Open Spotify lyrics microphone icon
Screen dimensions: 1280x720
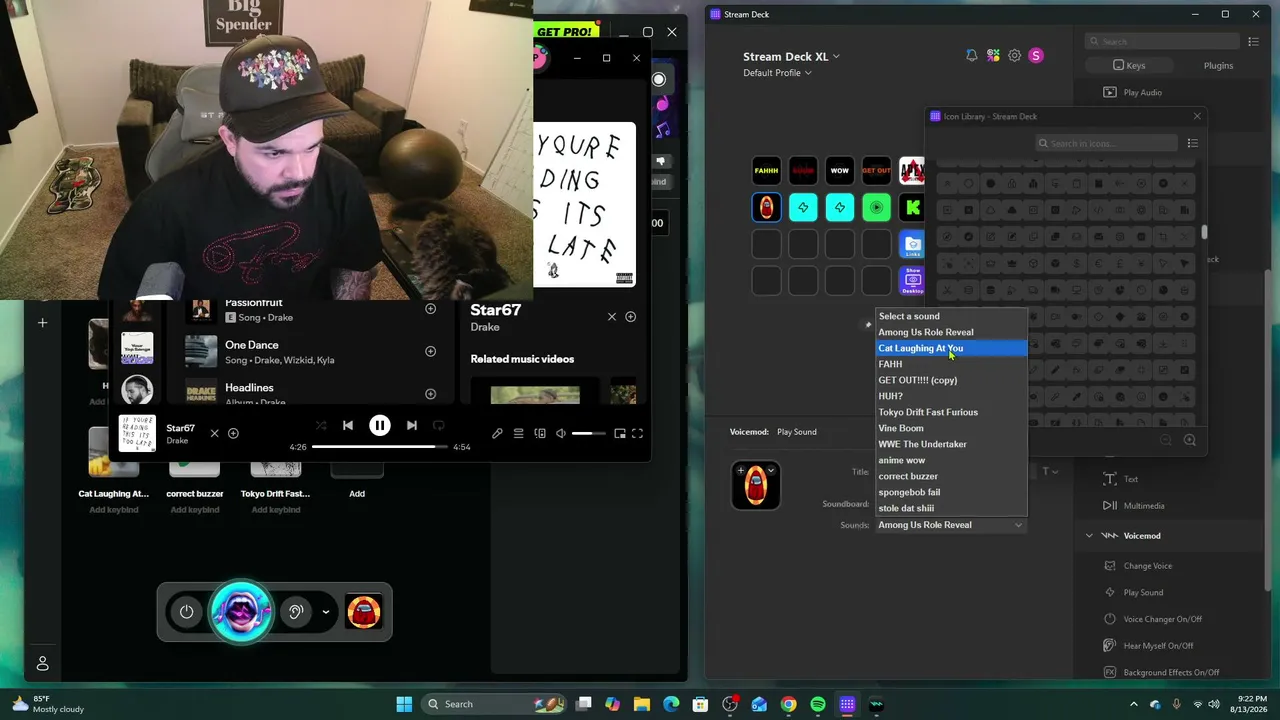click(497, 433)
